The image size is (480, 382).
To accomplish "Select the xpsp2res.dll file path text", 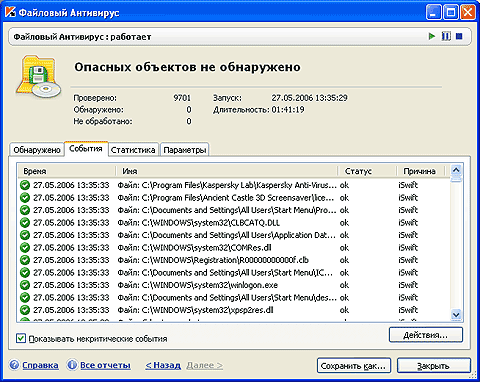I will click(x=195, y=310).
